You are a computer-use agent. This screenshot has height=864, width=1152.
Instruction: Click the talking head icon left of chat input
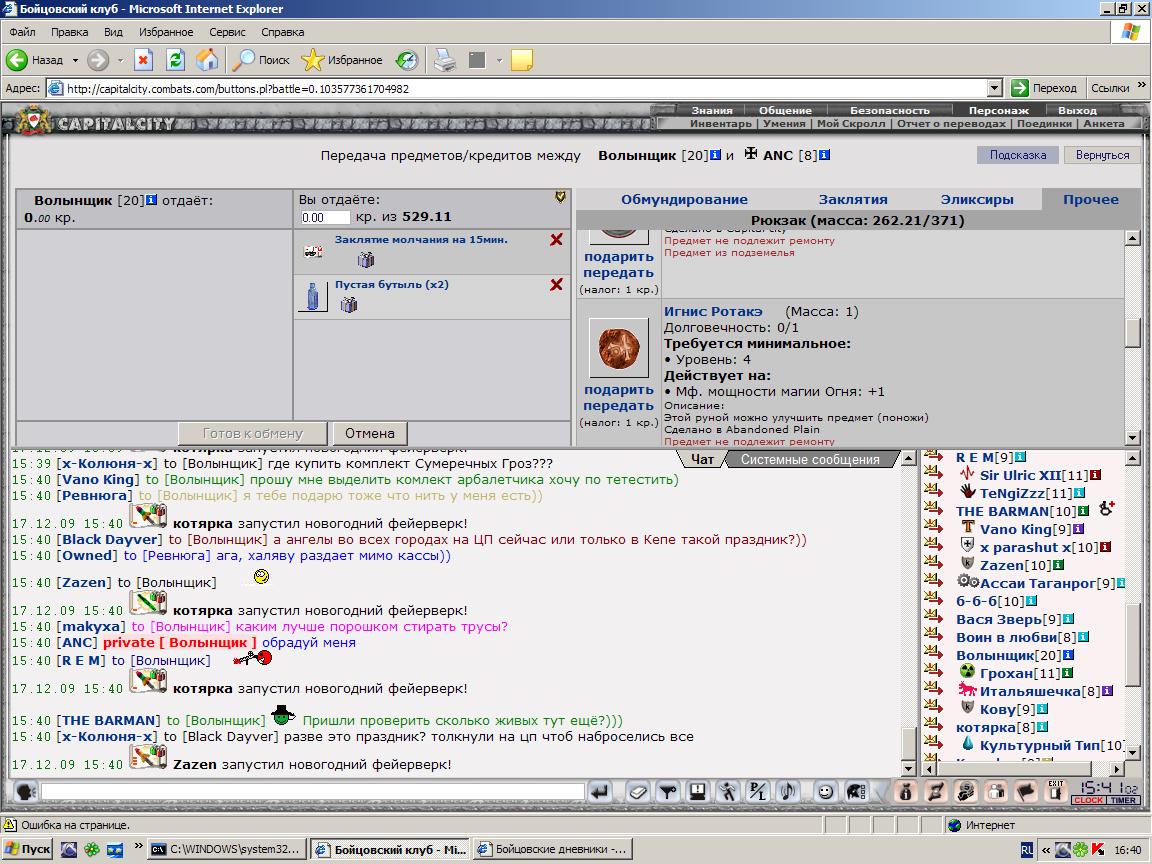(x=25, y=792)
